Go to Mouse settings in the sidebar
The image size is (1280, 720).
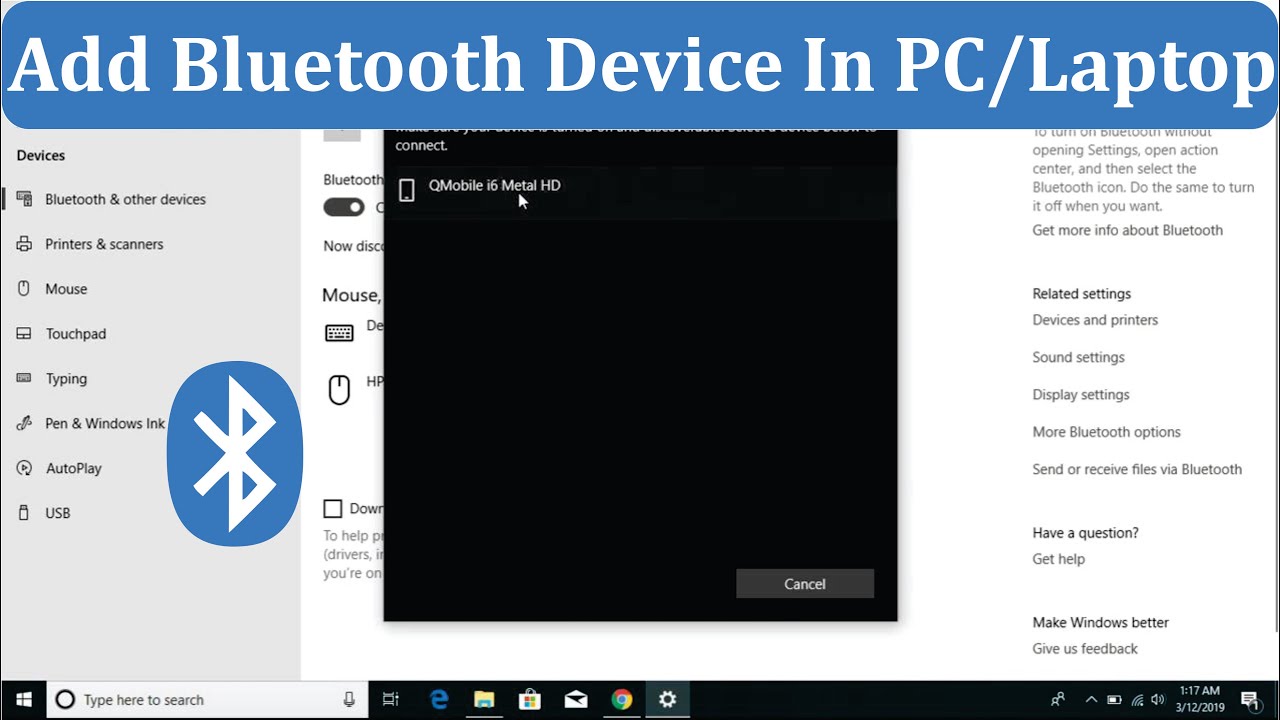66,289
